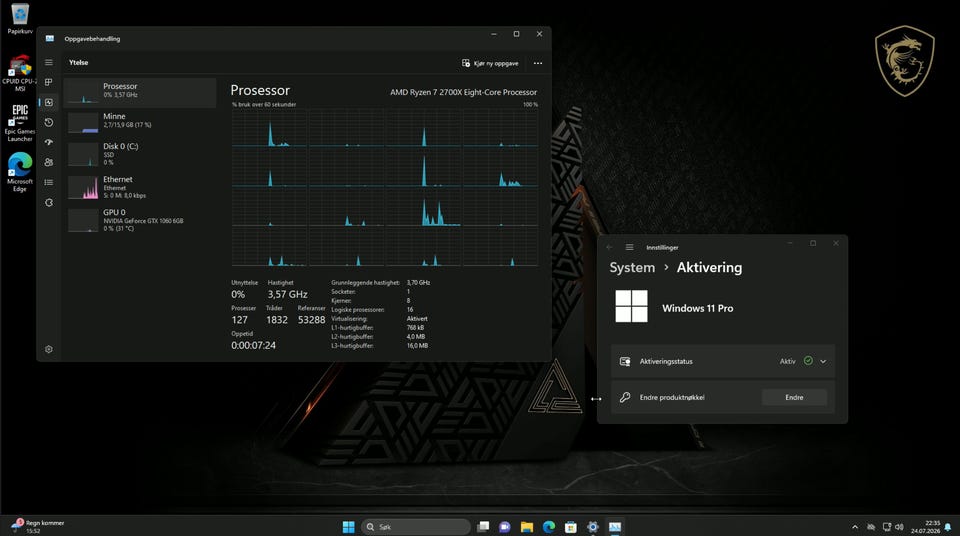Click the AMD Ryzen 7 2700X processor name
960x536 pixels.
pos(463,92)
